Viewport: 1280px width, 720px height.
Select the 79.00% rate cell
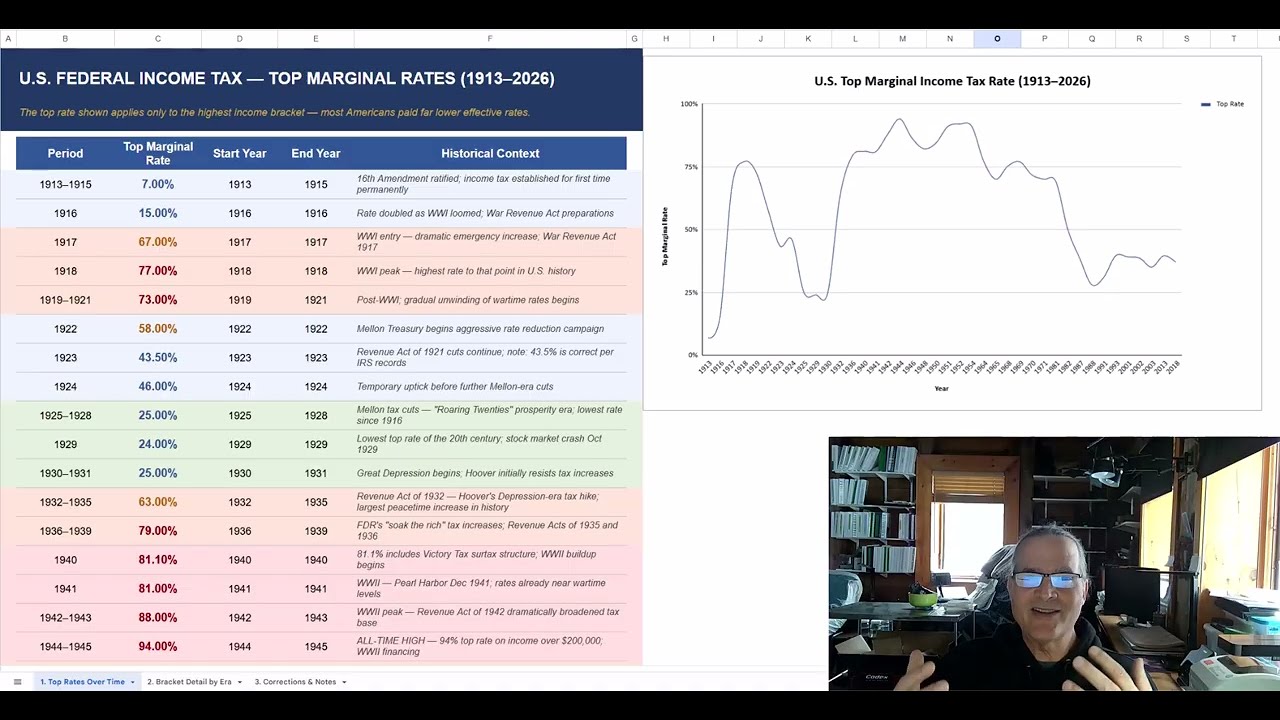pos(158,531)
